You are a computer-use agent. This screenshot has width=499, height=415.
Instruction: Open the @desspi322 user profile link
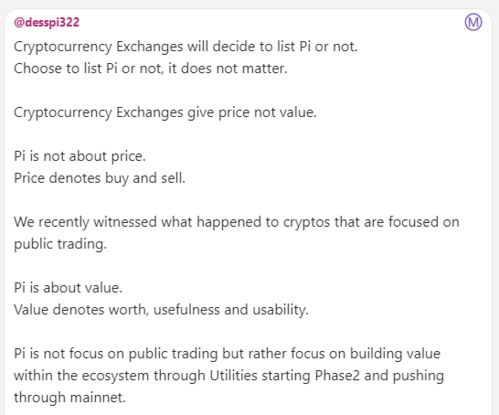coord(47,22)
